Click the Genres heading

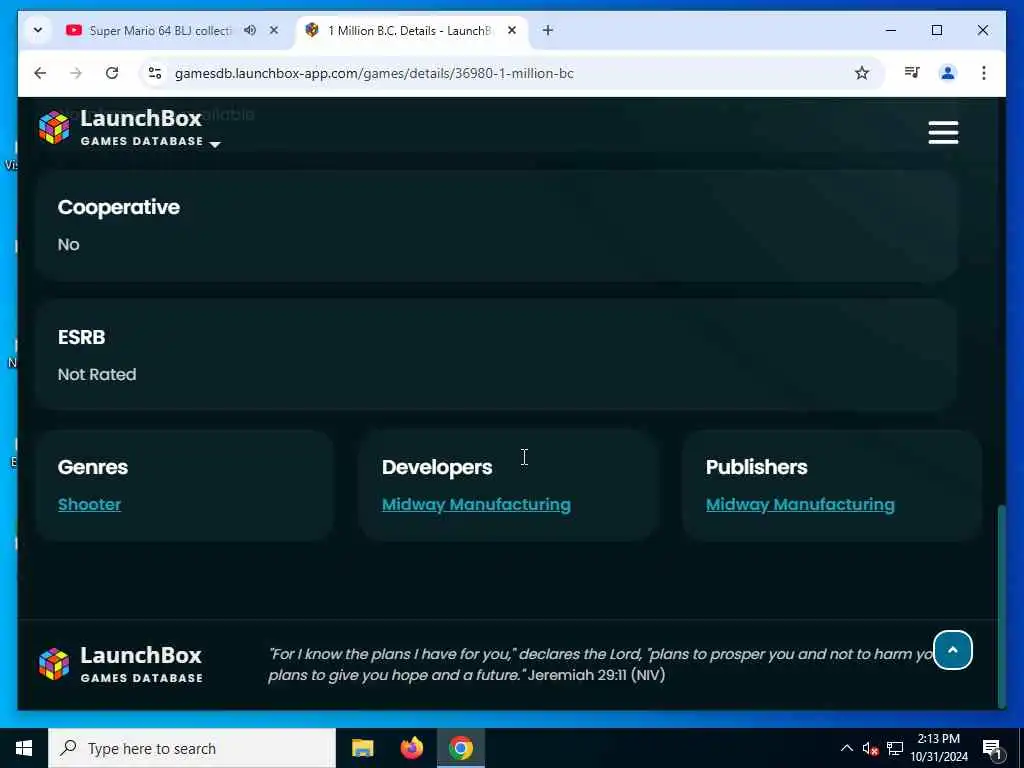click(93, 467)
